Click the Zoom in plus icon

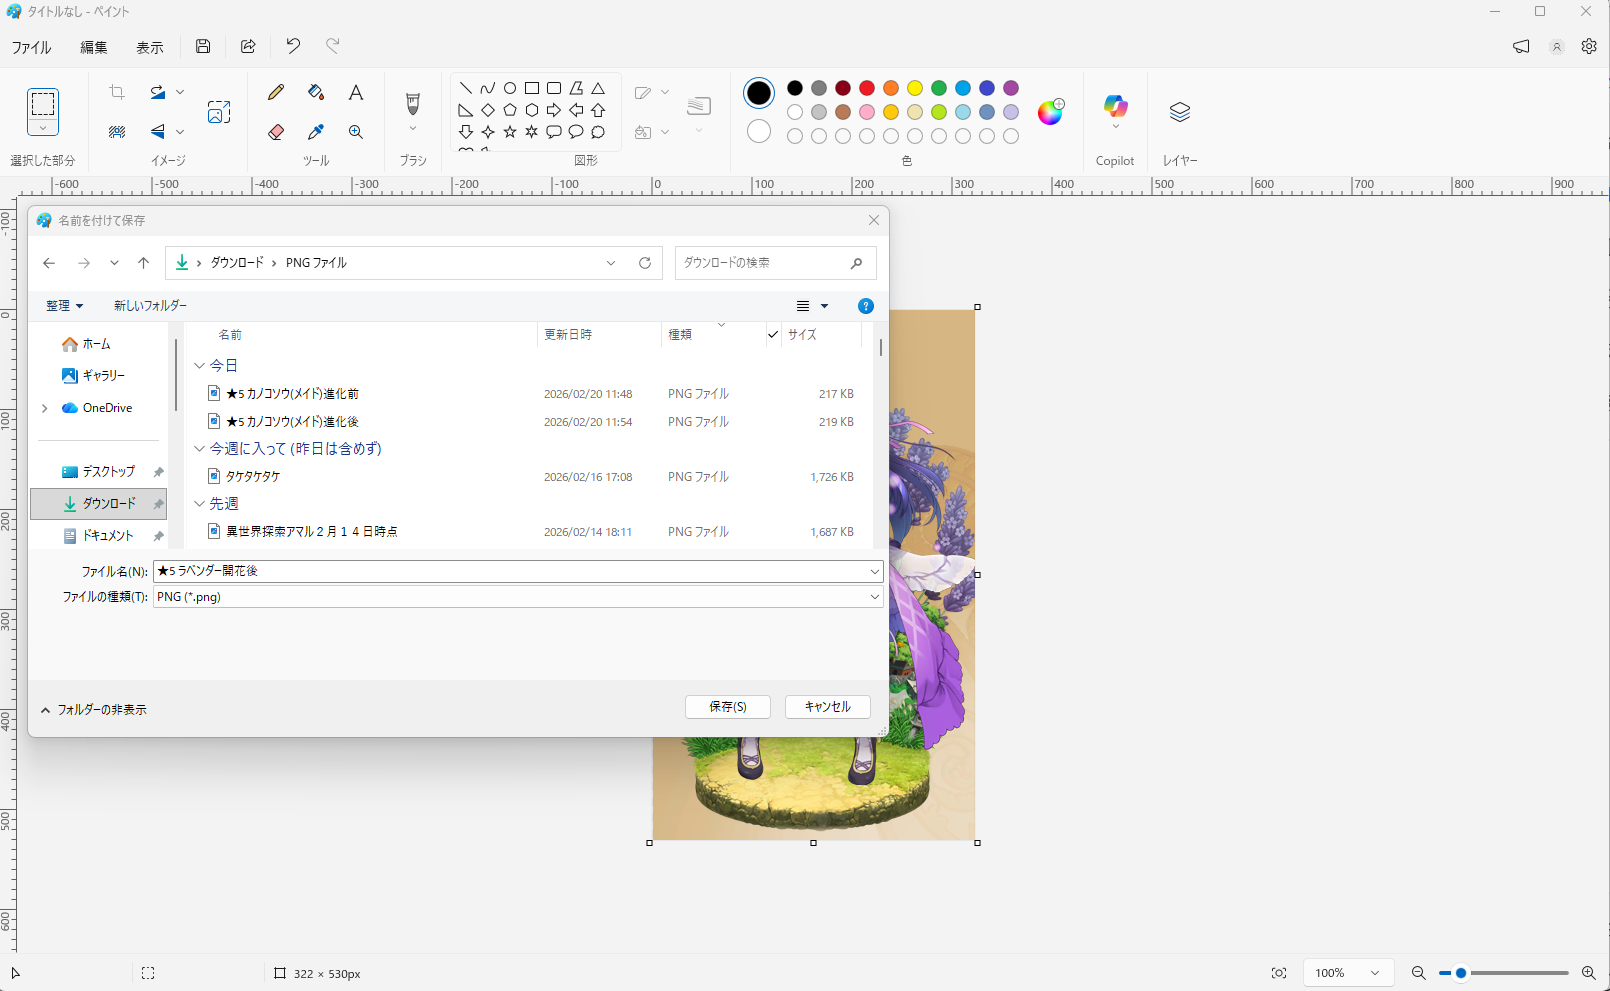(1588, 973)
